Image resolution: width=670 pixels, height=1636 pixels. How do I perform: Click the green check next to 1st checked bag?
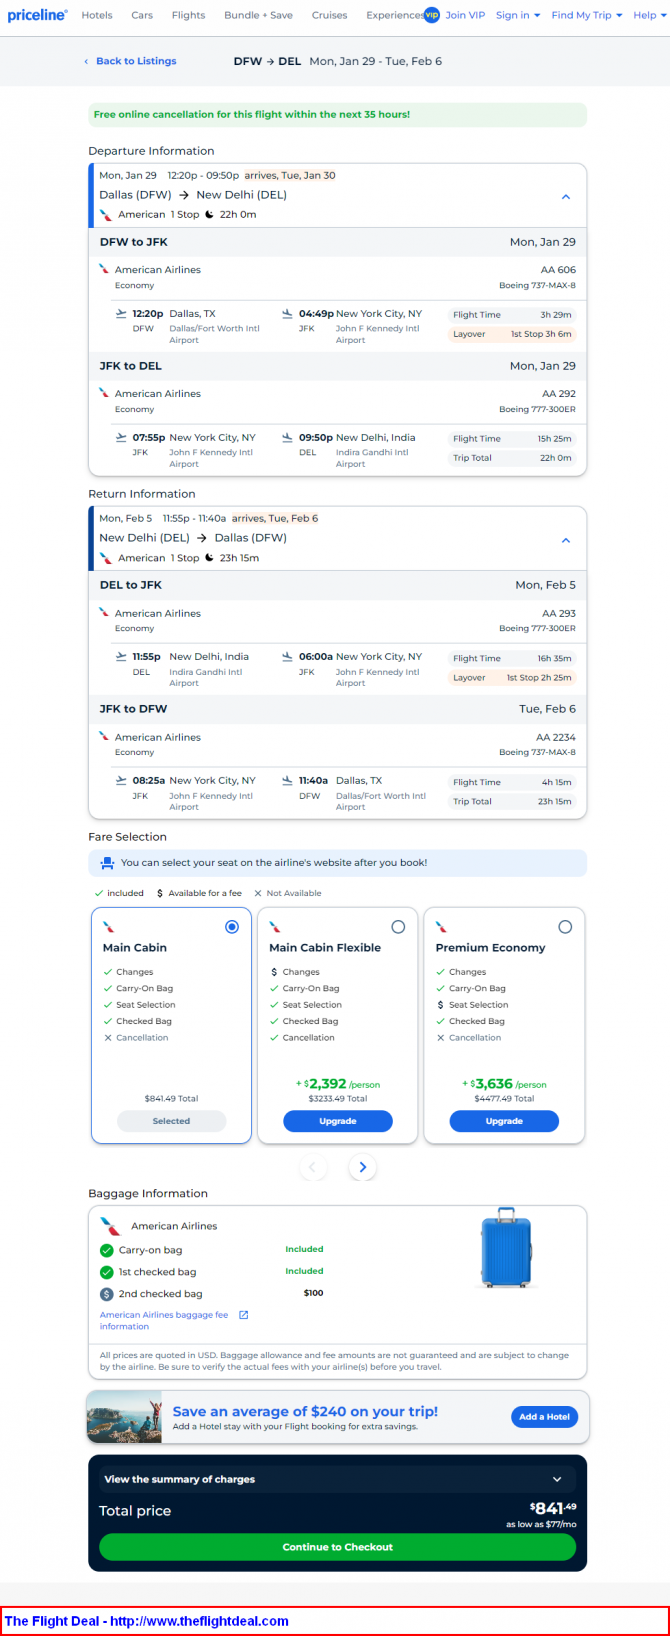(106, 1272)
